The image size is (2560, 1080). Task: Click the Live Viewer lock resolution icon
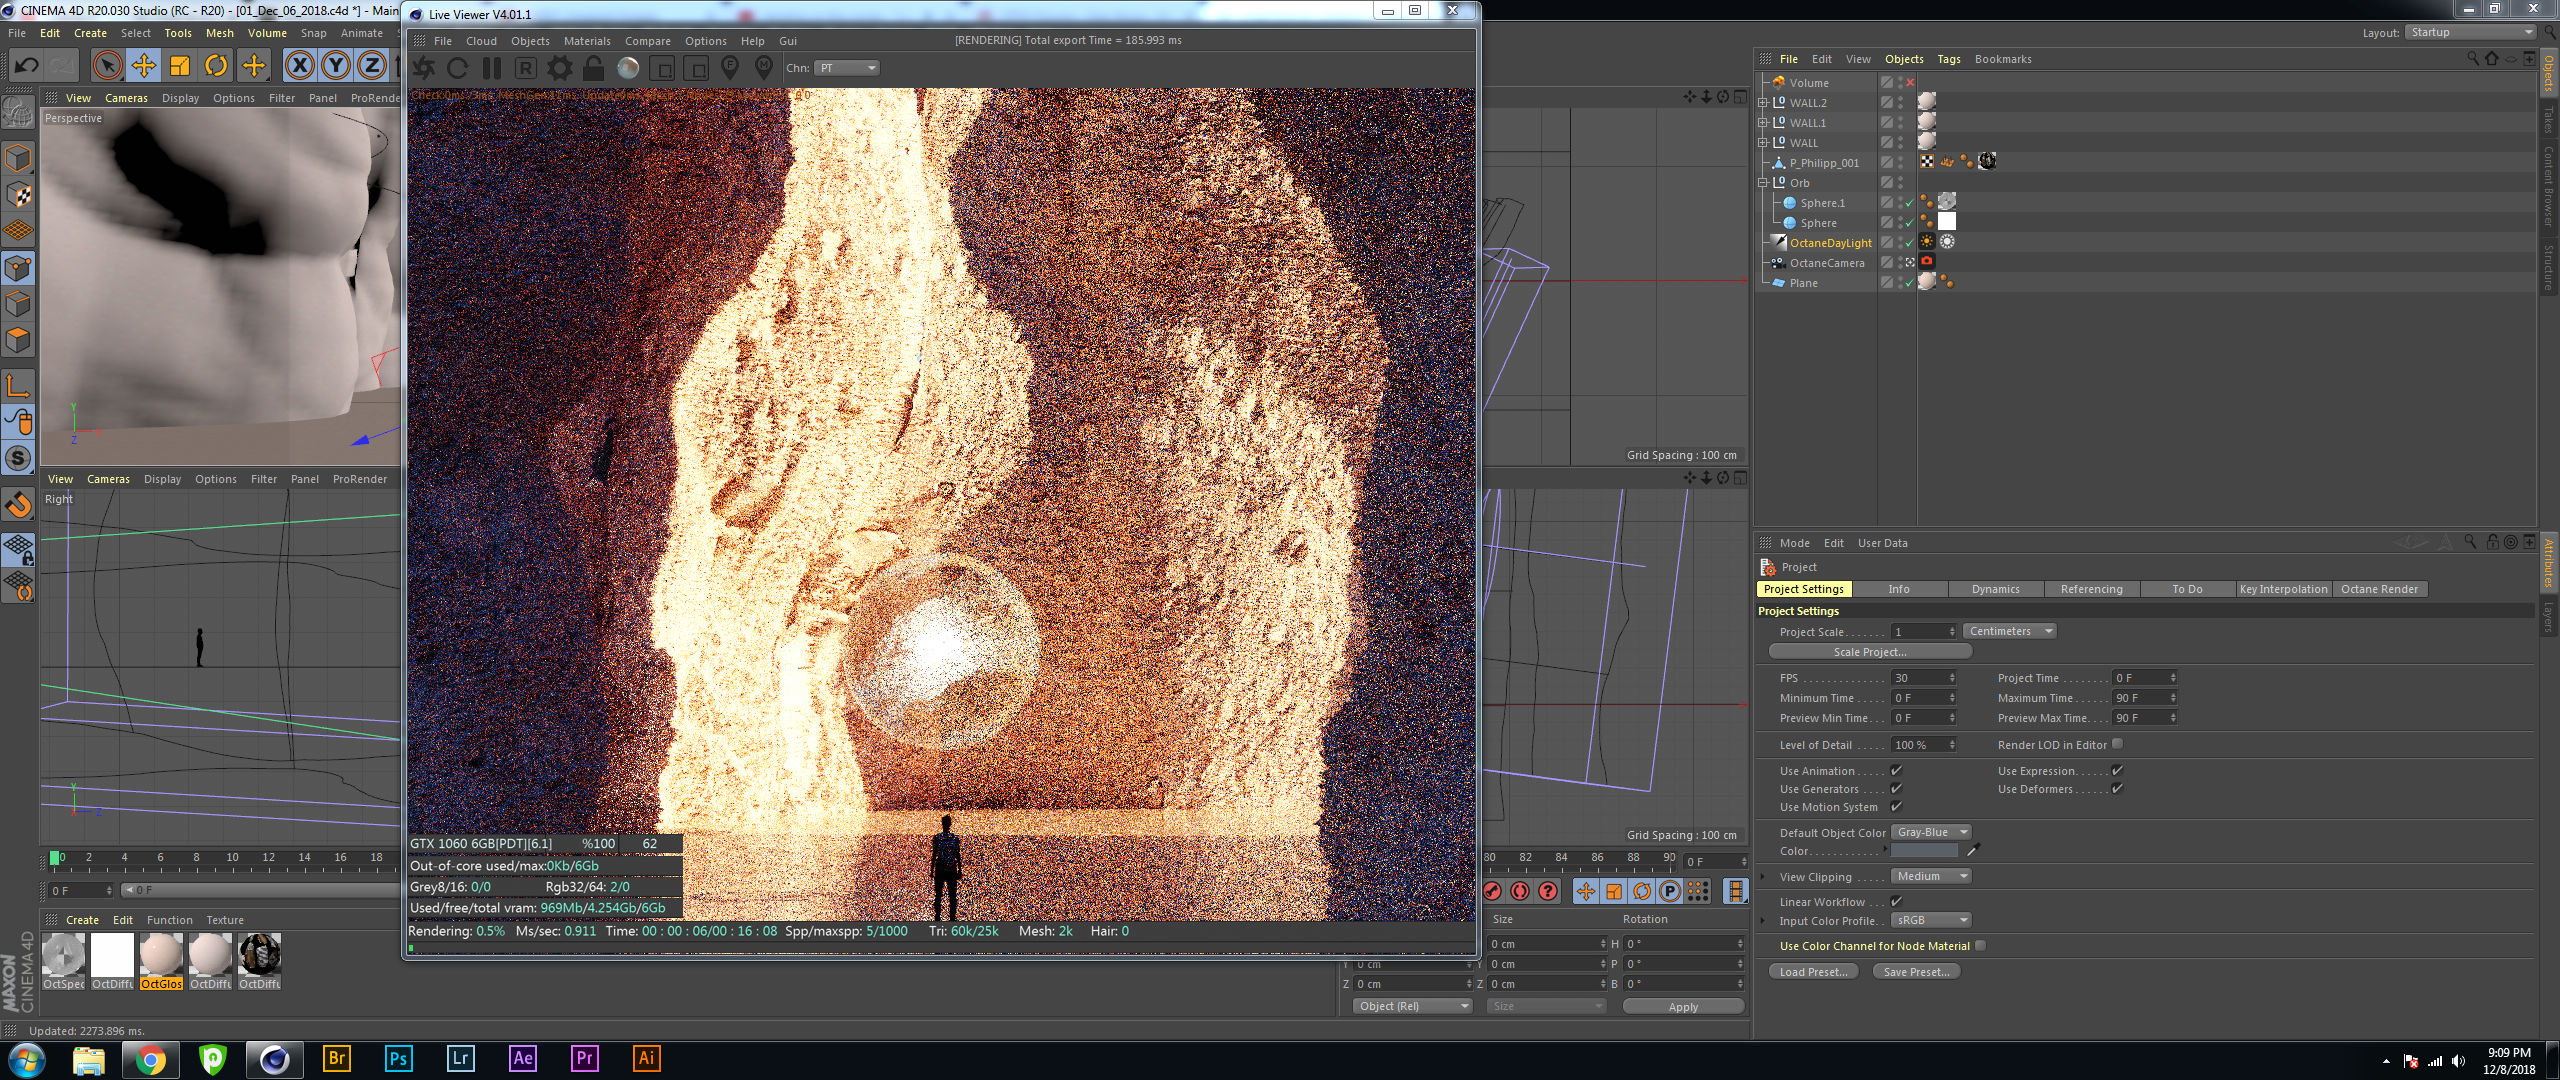pos(593,68)
